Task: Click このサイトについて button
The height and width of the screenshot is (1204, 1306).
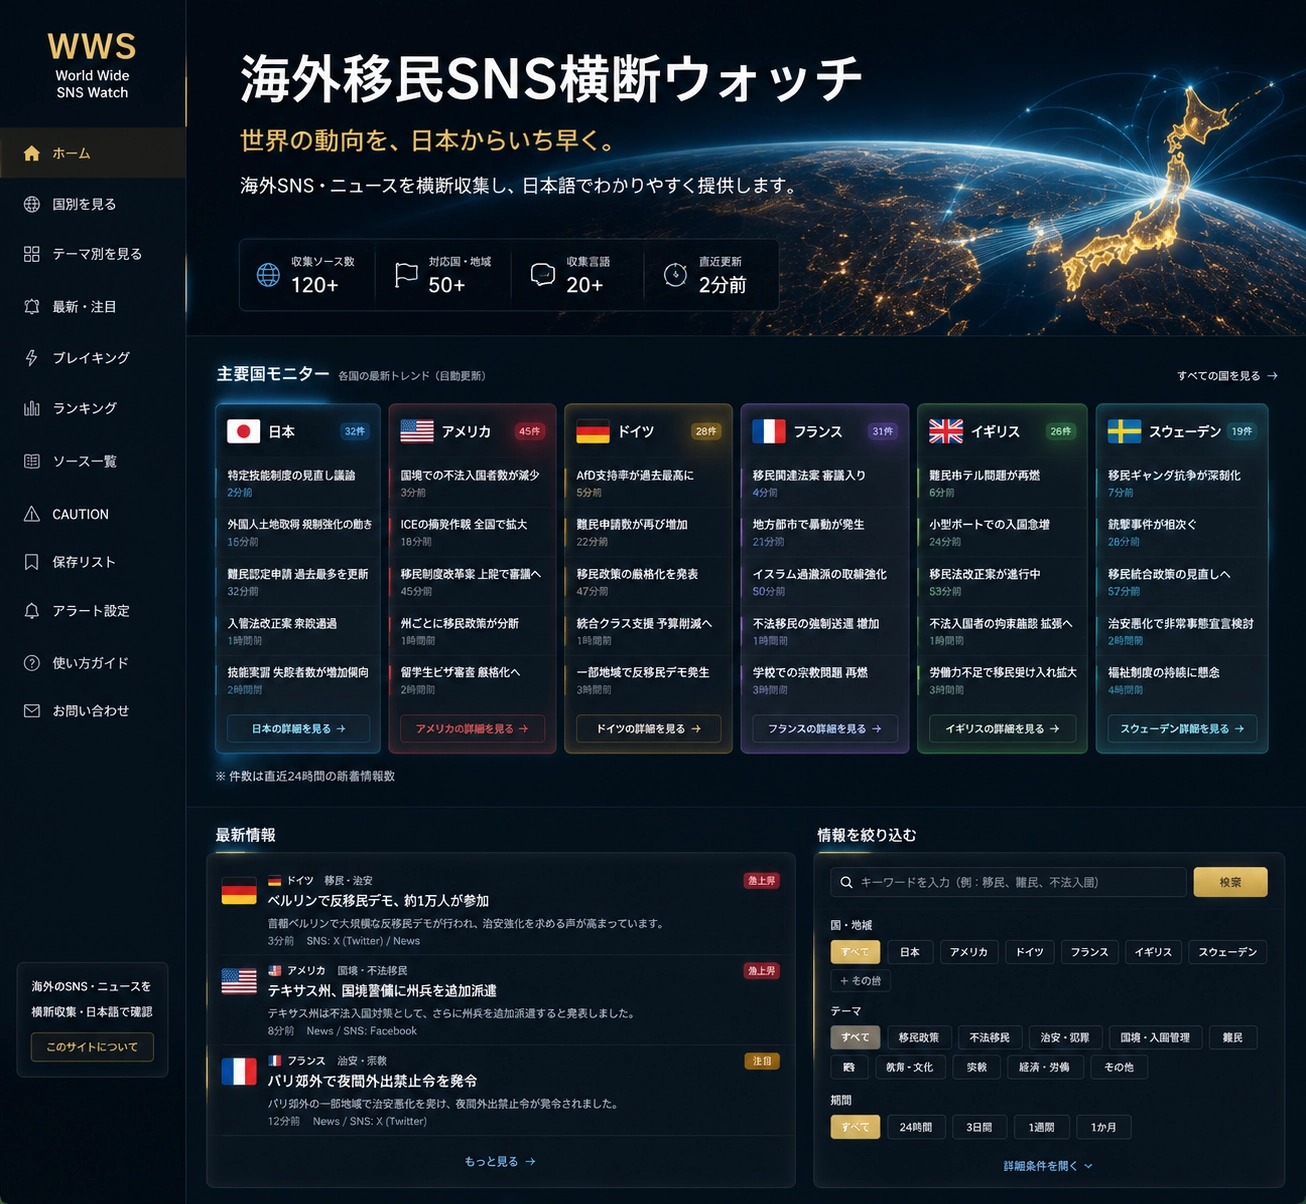Action: 92,1047
